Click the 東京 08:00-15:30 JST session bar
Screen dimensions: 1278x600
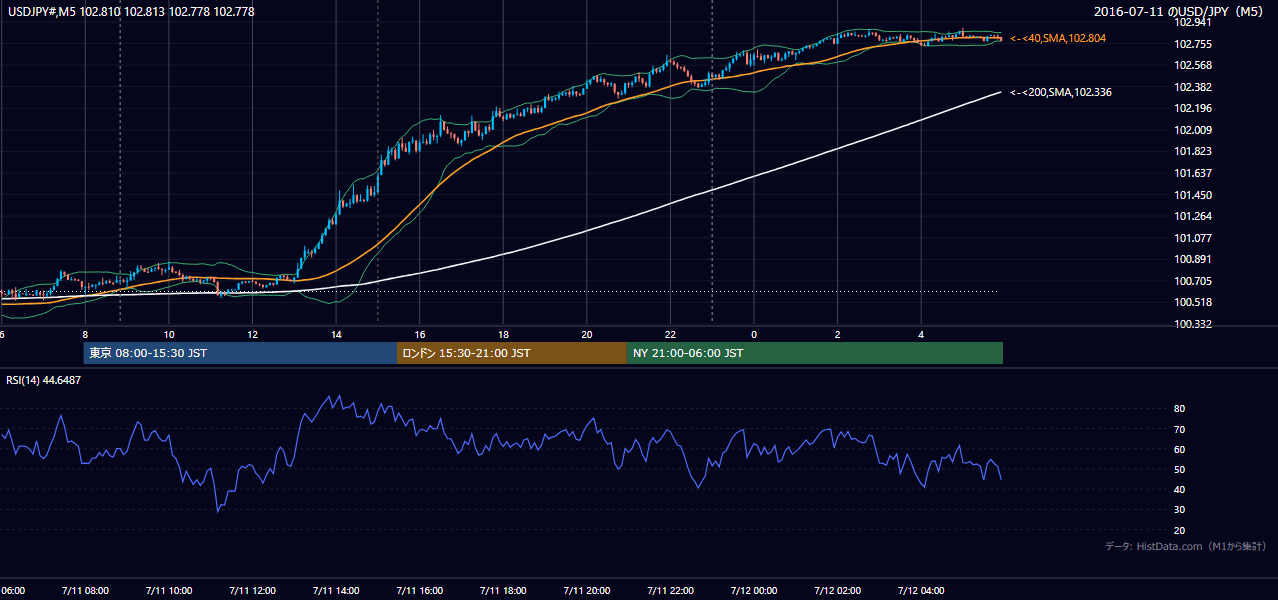[x=240, y=353]
